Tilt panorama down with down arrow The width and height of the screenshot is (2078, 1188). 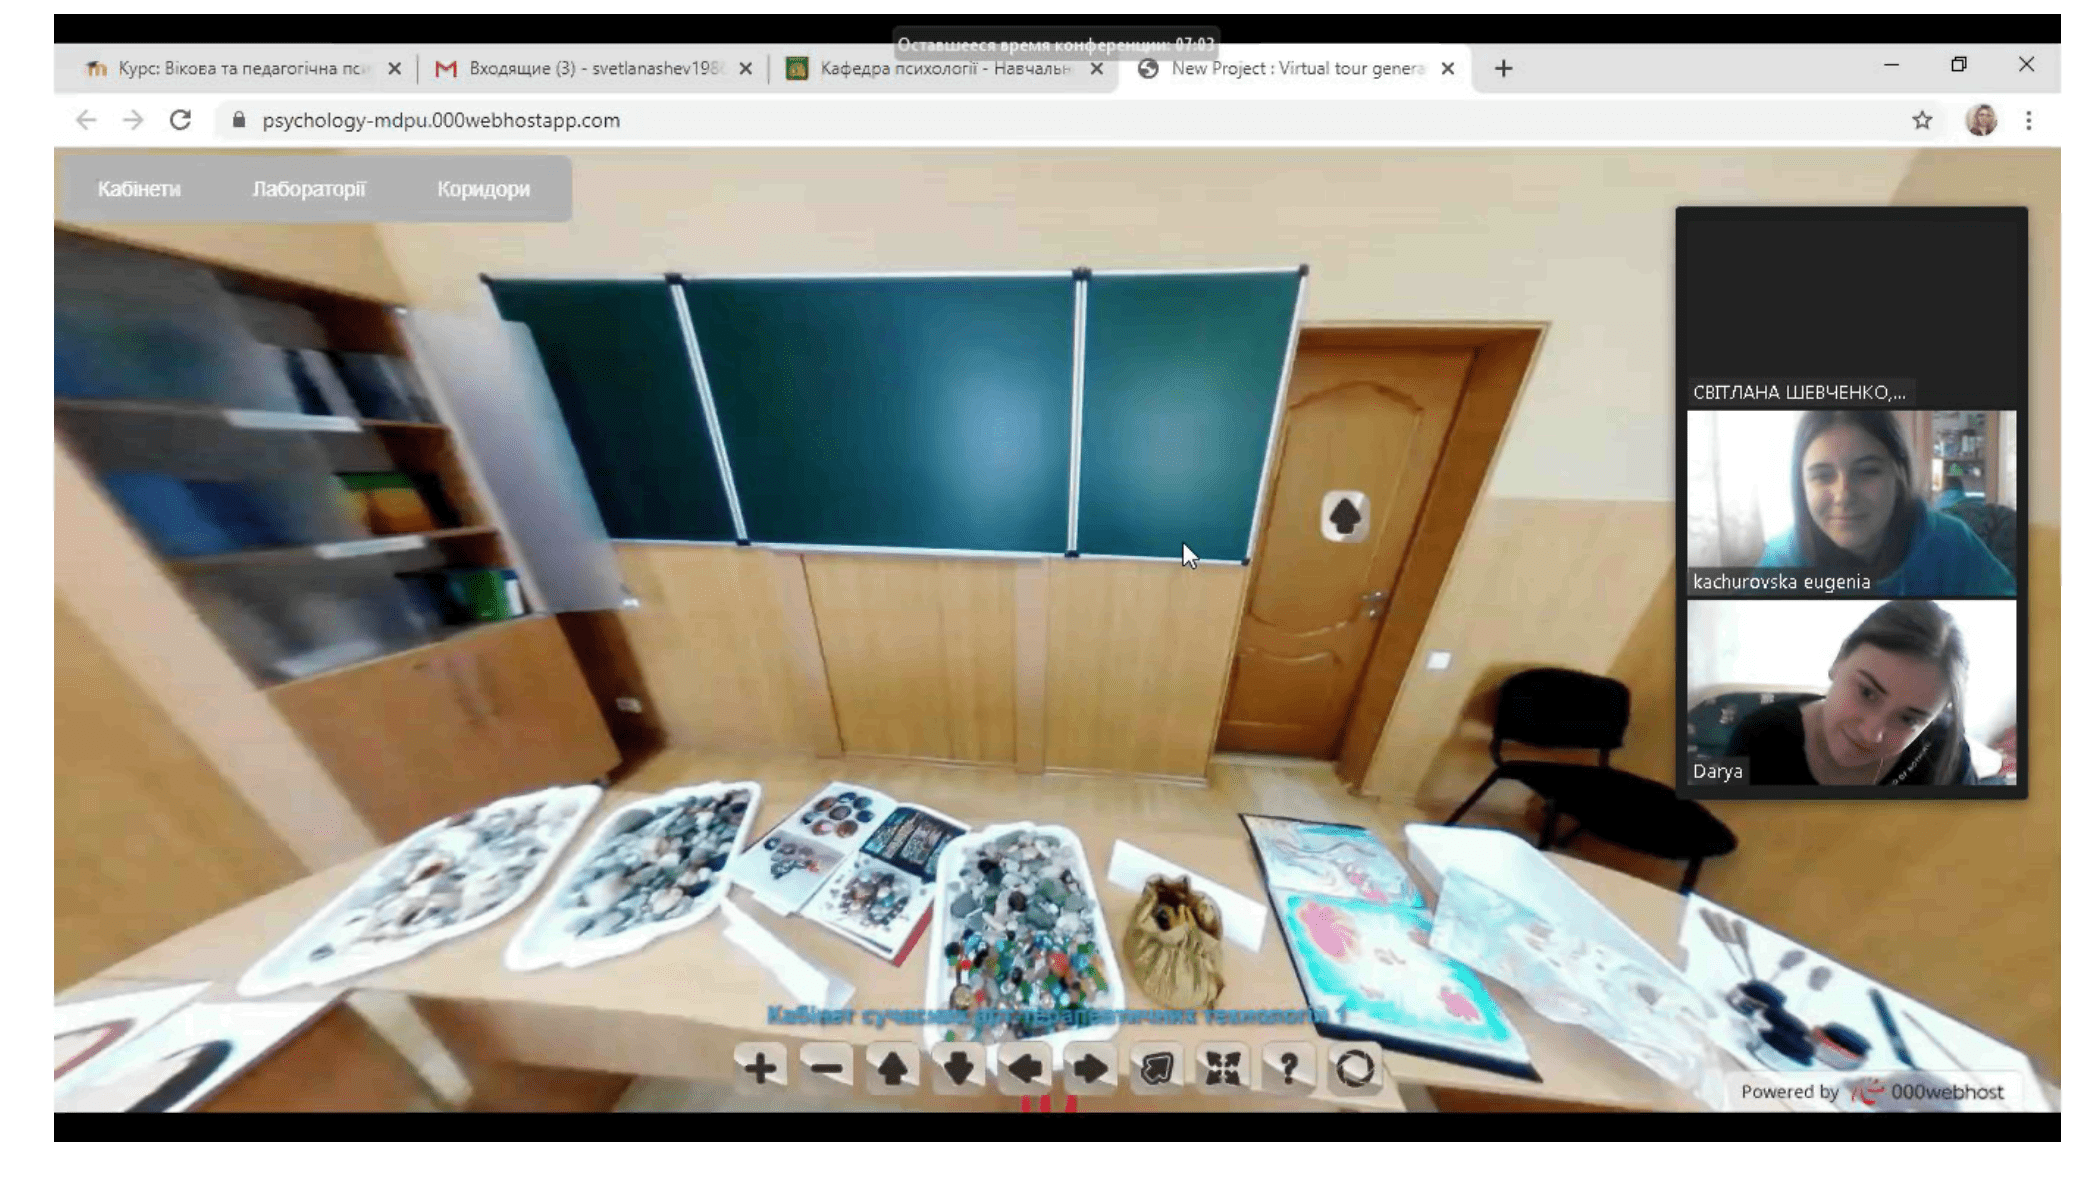coord(958,1068)
